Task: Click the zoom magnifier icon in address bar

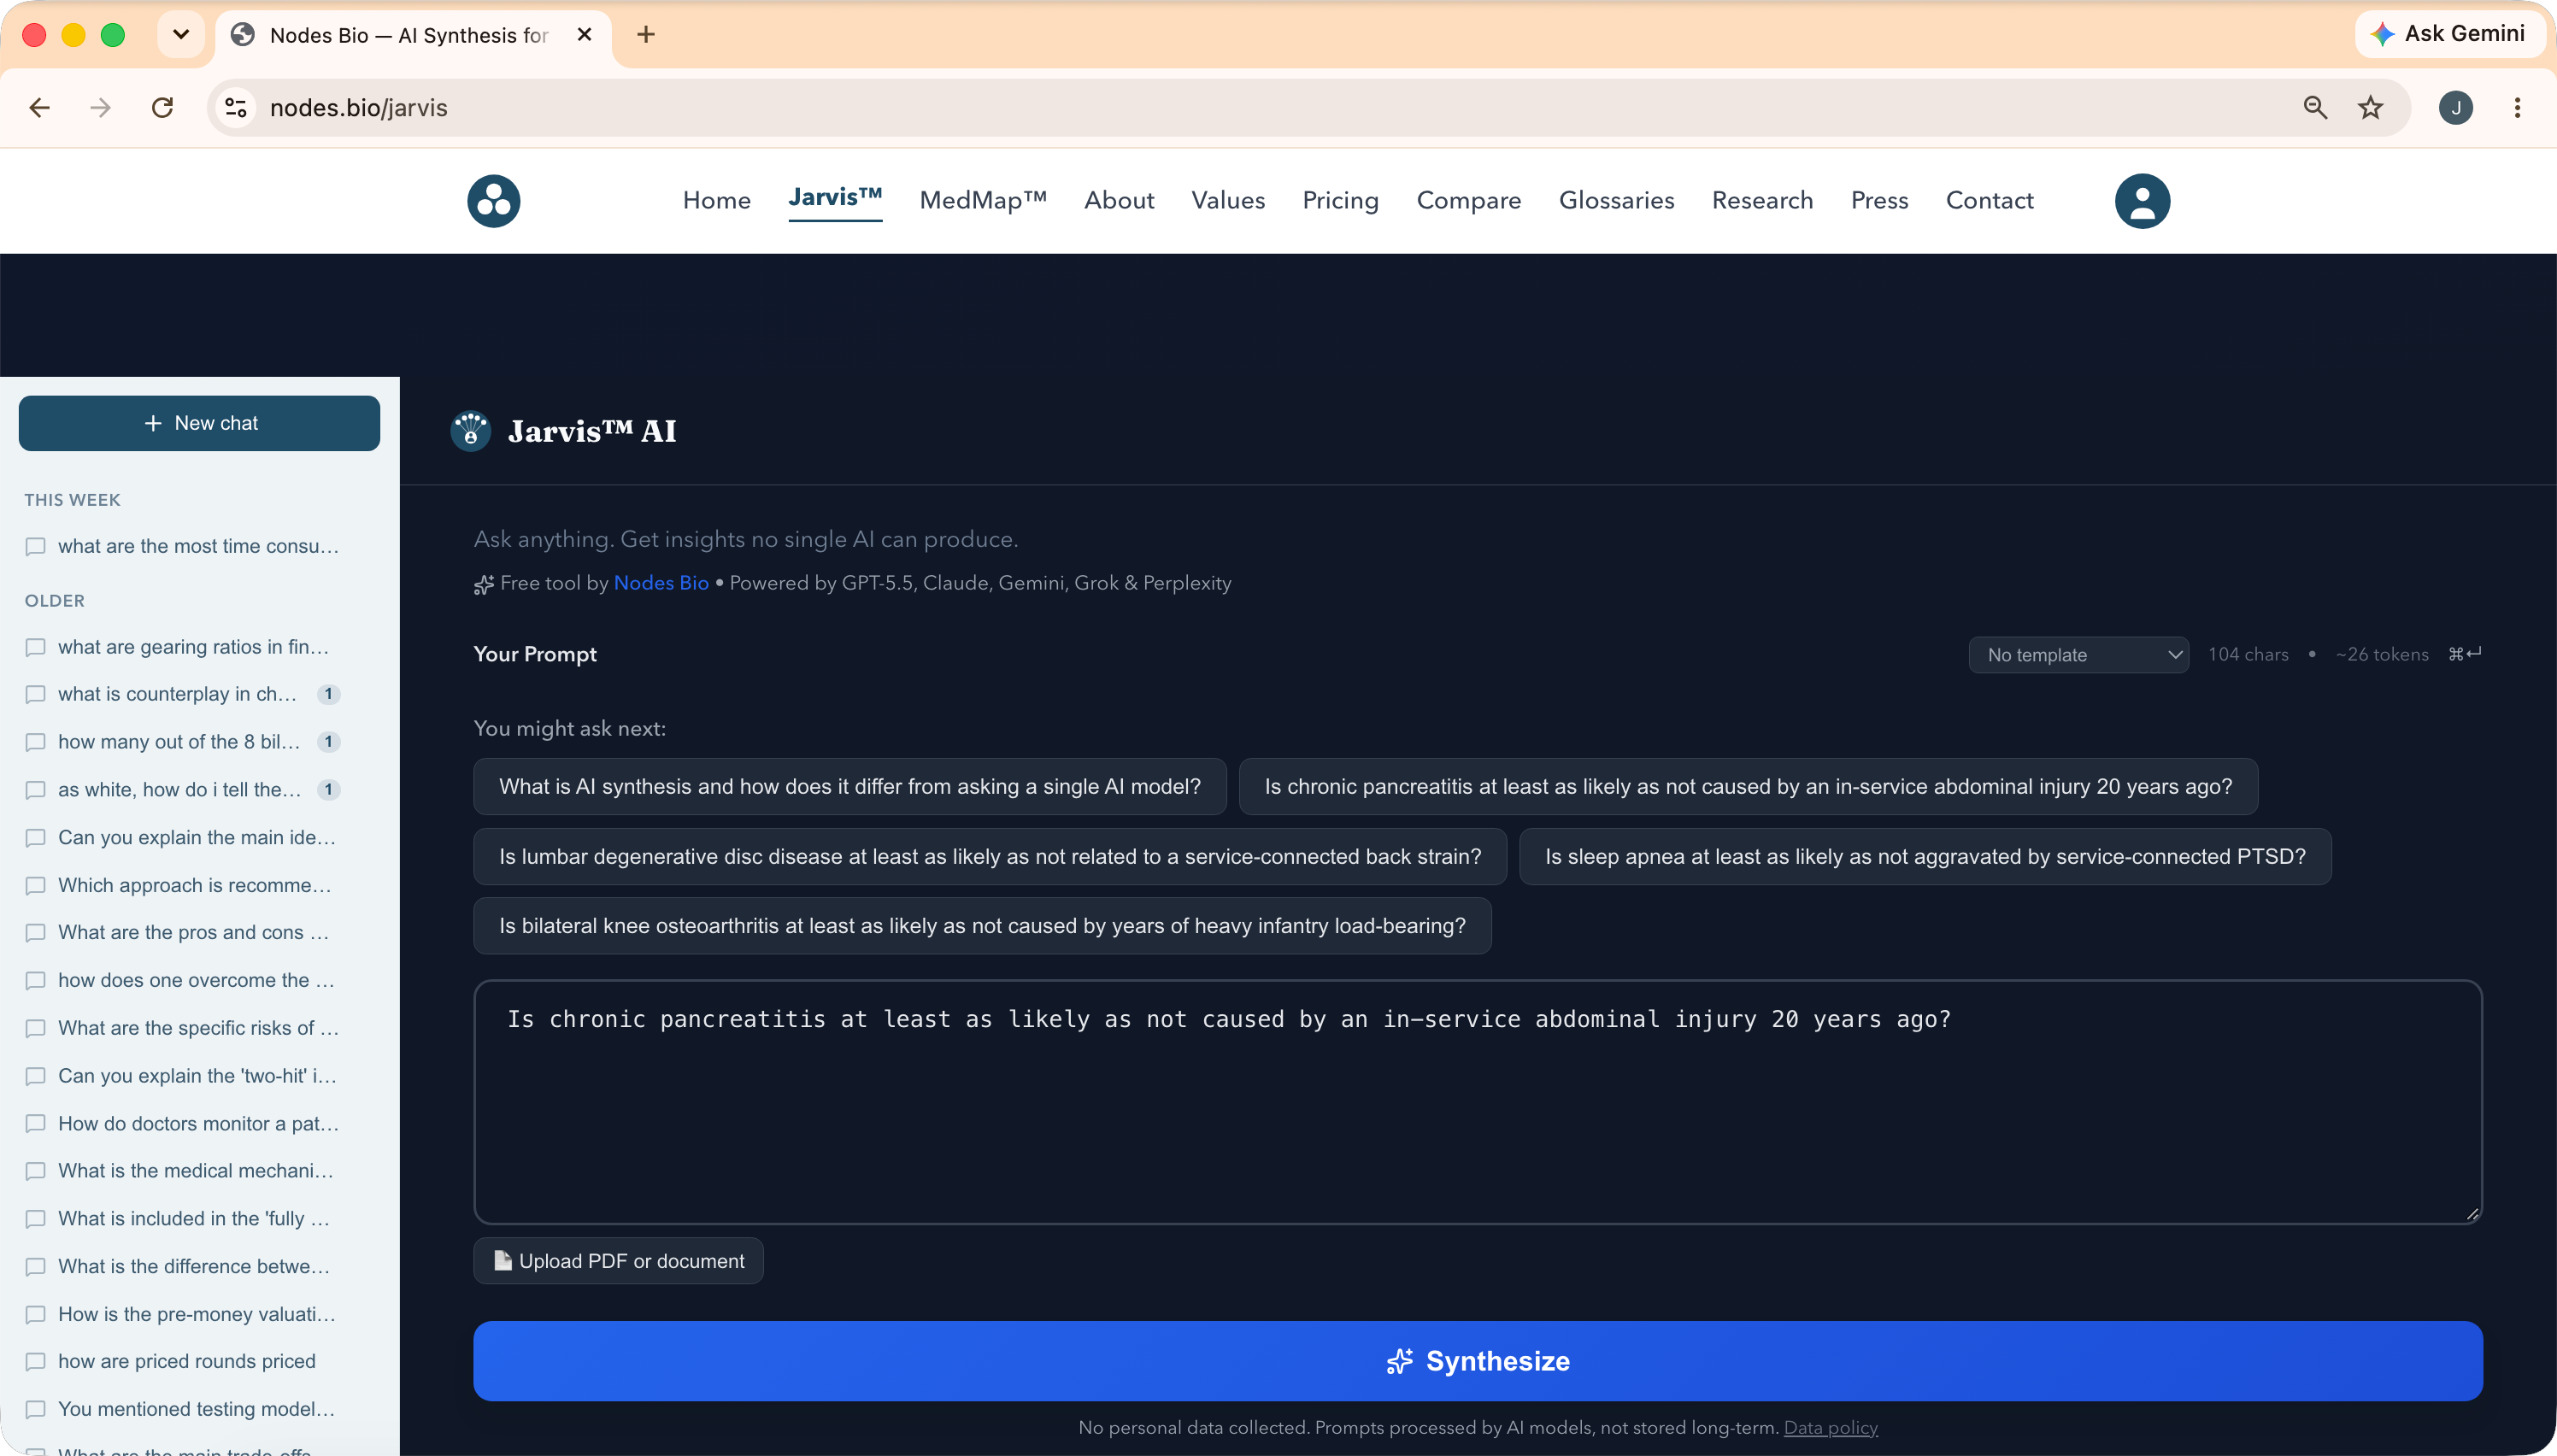Action: [x=2315, y=107]
